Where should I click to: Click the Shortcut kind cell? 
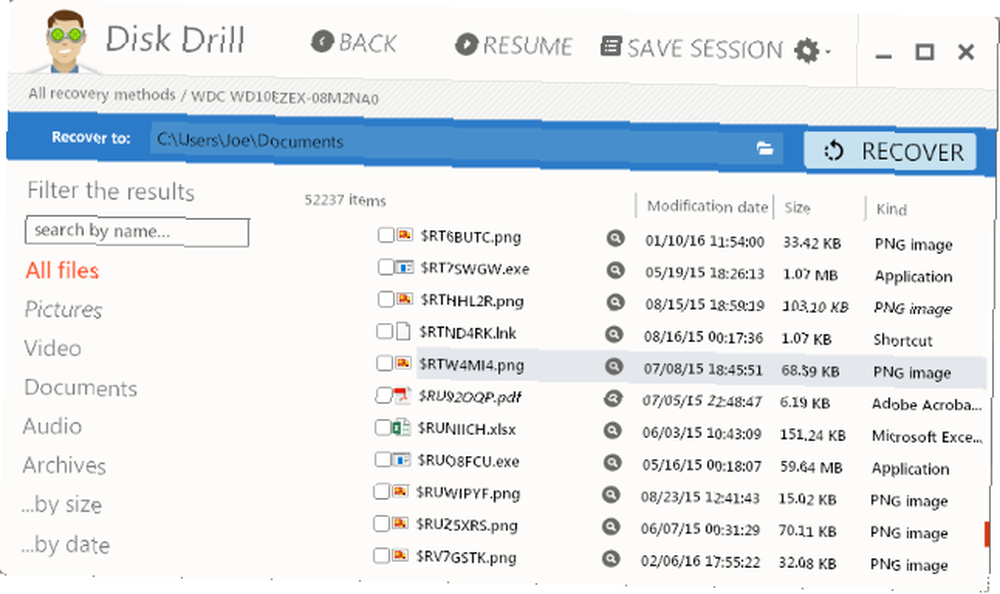[x=902, y=340]
